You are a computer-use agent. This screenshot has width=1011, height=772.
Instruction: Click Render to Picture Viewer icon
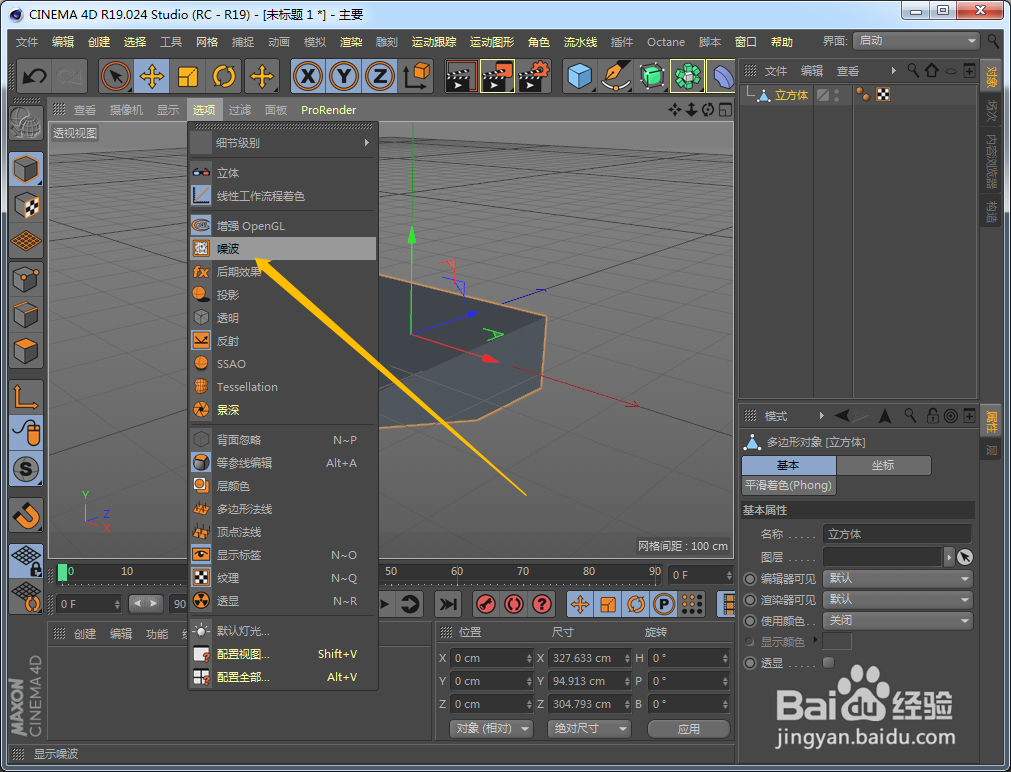tap(498, 77)
